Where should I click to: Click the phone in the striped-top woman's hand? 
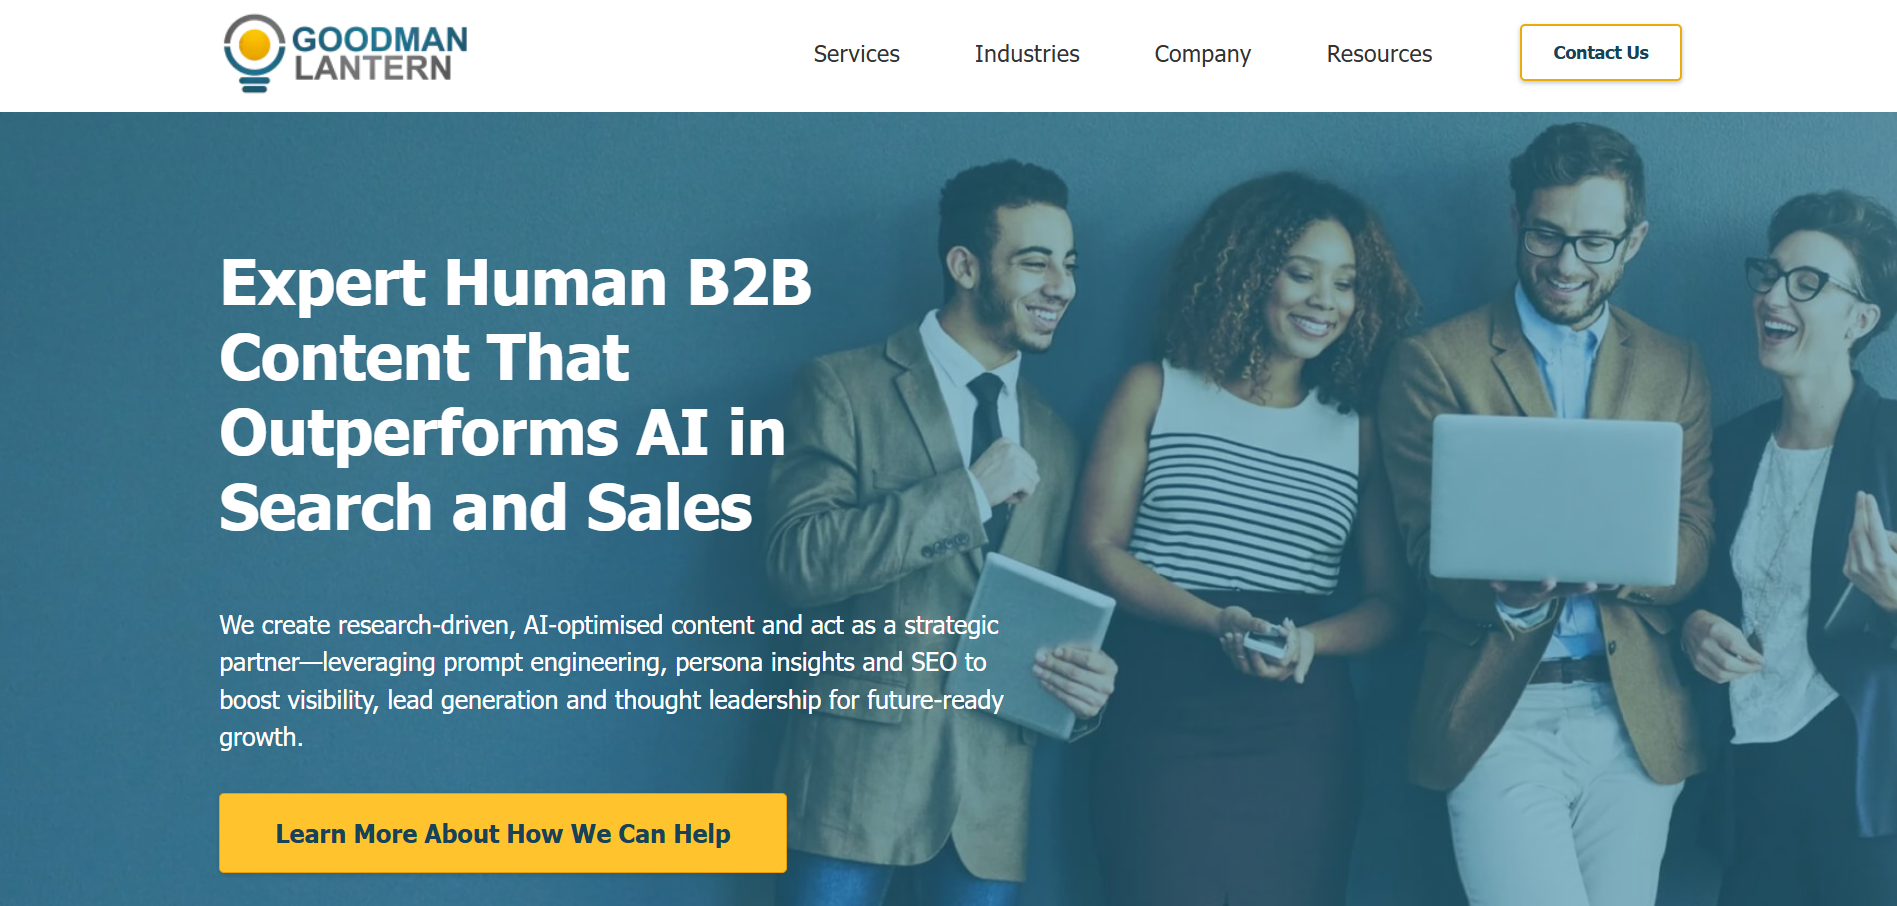click(1265, 640)
